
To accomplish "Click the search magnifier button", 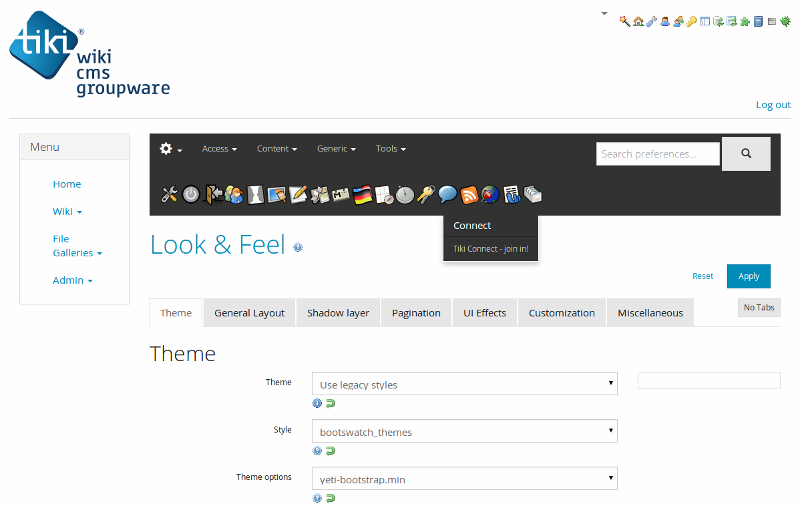I will [x=746, y=154].
